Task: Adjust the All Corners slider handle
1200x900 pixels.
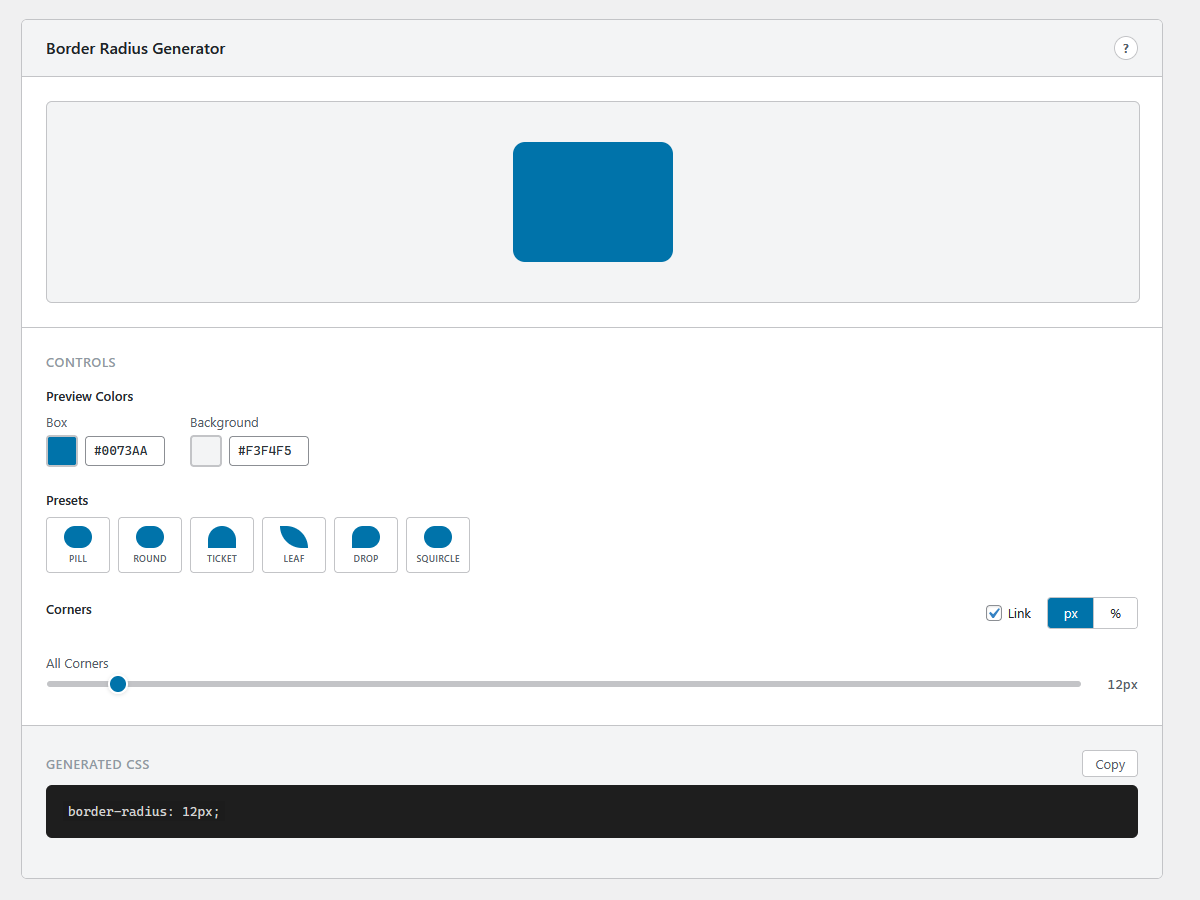Action: coord(117,684)
